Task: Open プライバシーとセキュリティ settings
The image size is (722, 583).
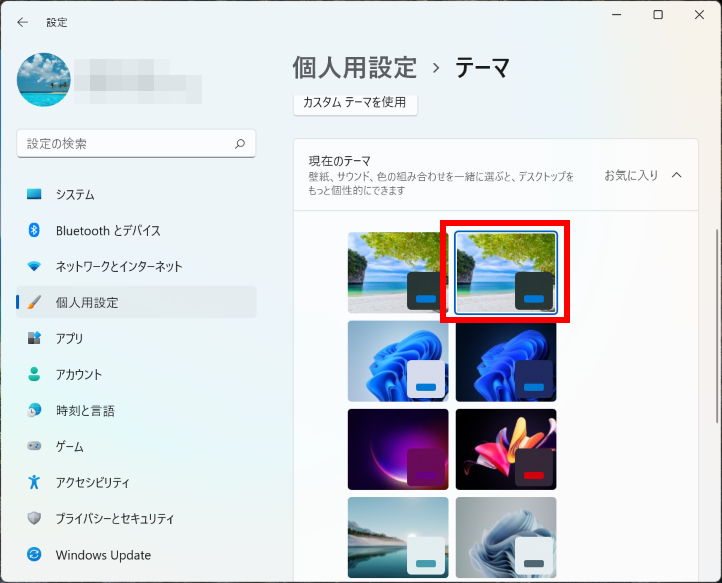Action: 136,518
